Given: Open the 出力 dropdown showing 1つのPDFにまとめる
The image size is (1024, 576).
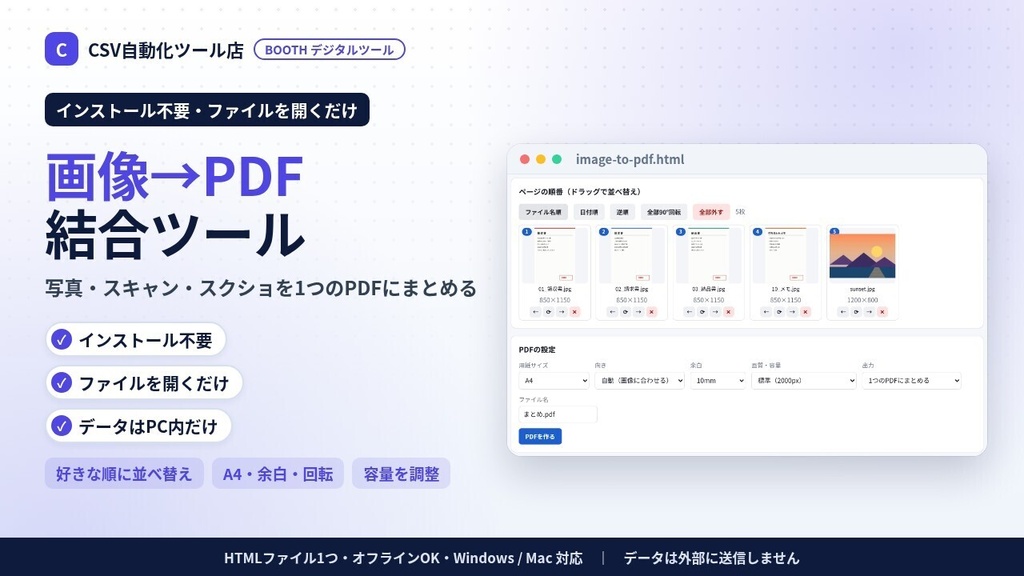Looking at the screenshot, I should [912, 380].
